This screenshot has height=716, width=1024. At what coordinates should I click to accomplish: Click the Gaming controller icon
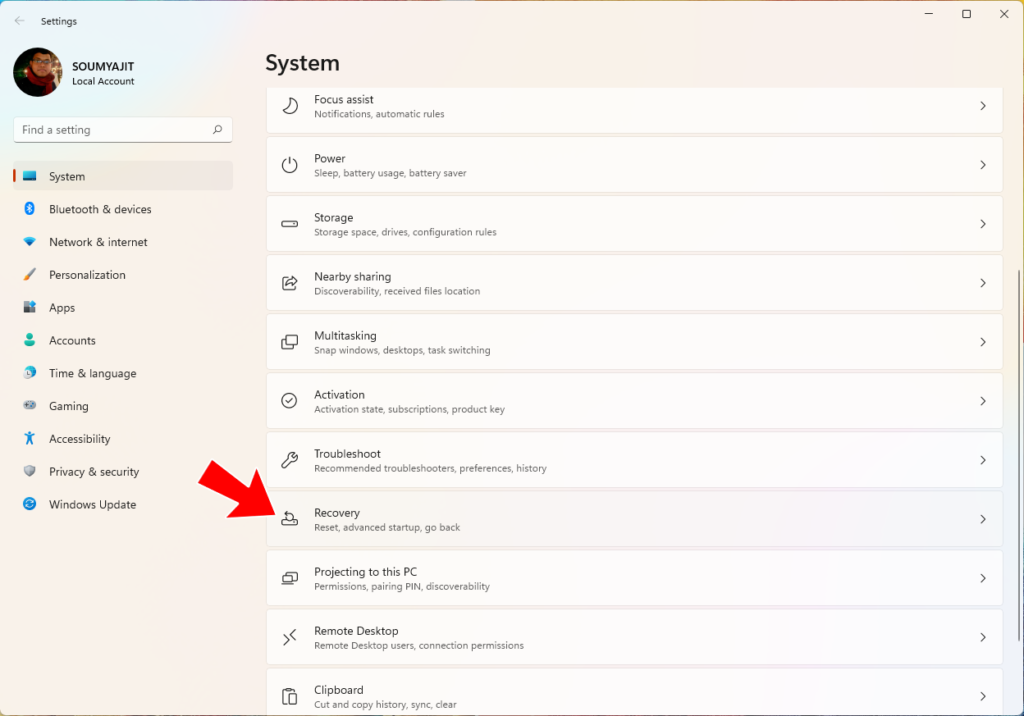[x=29, y=405]
